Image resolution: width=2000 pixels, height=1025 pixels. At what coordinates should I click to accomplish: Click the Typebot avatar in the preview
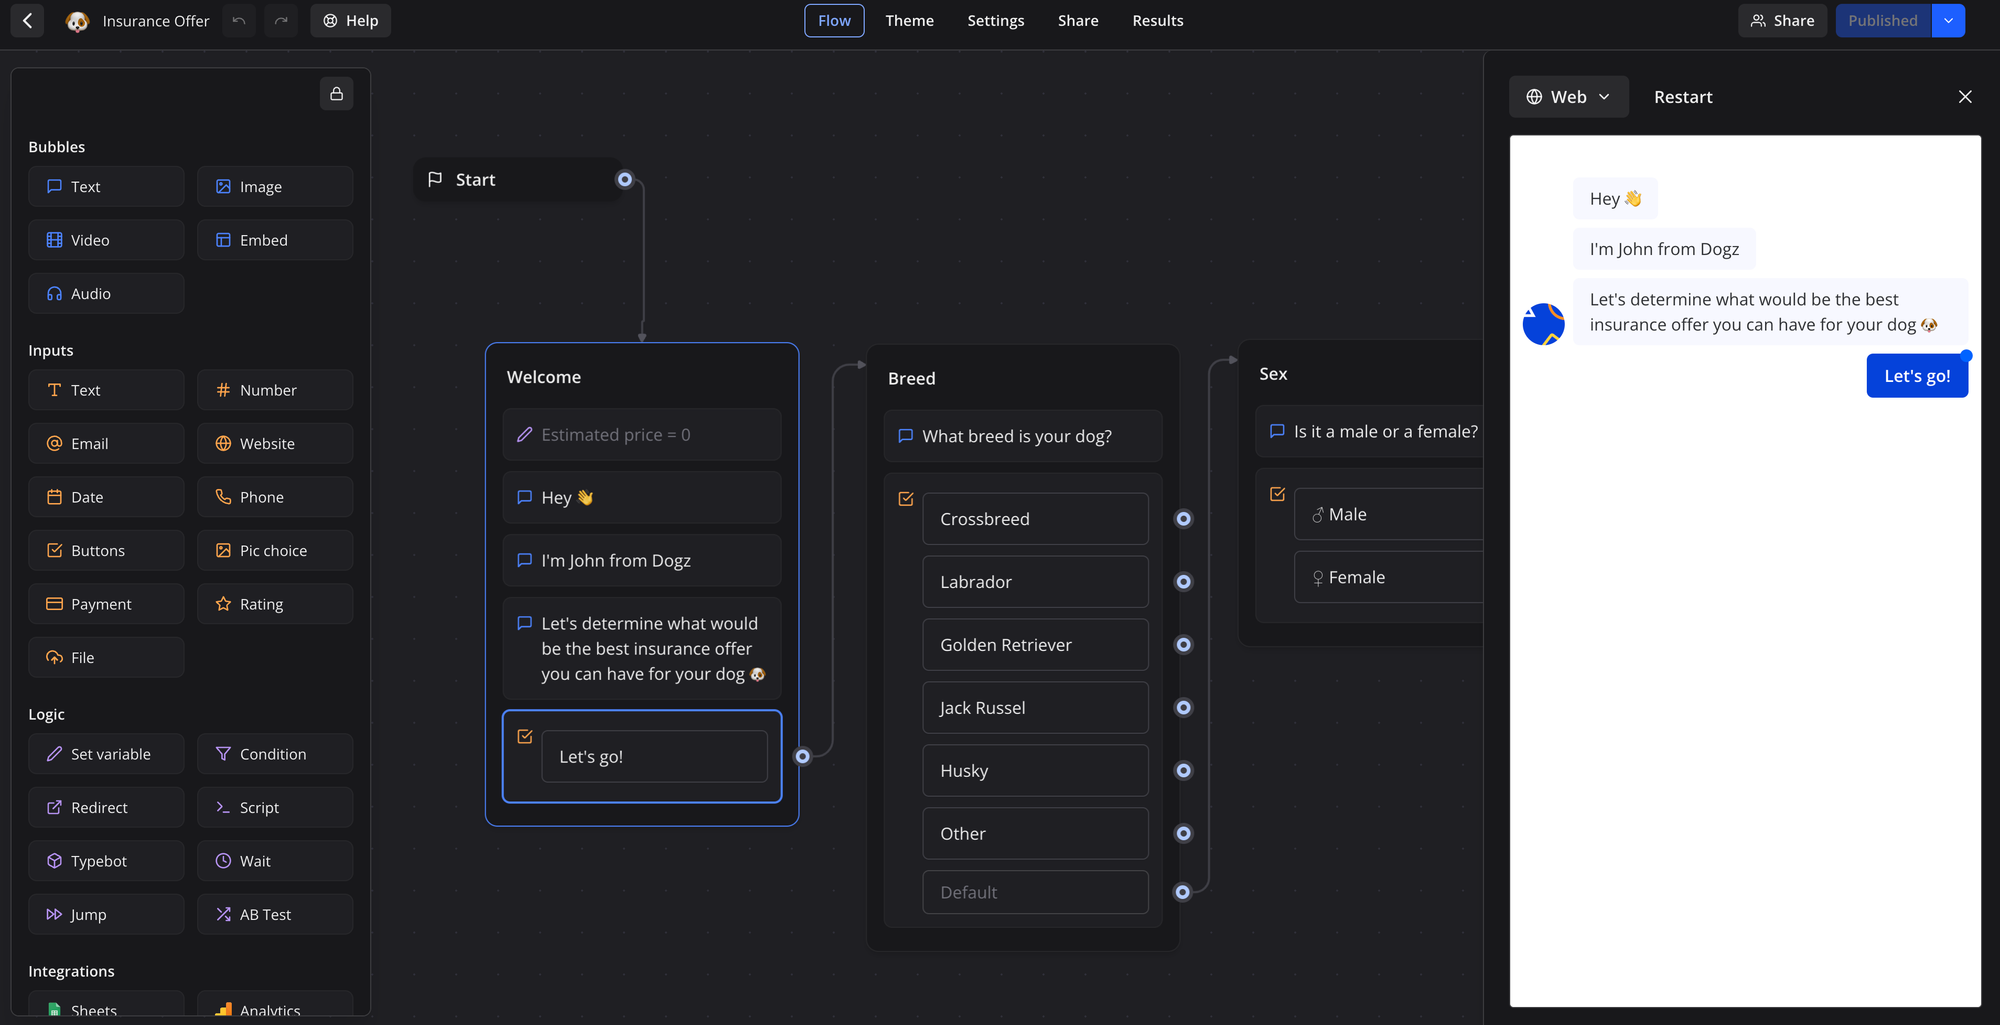point(1544,324)
